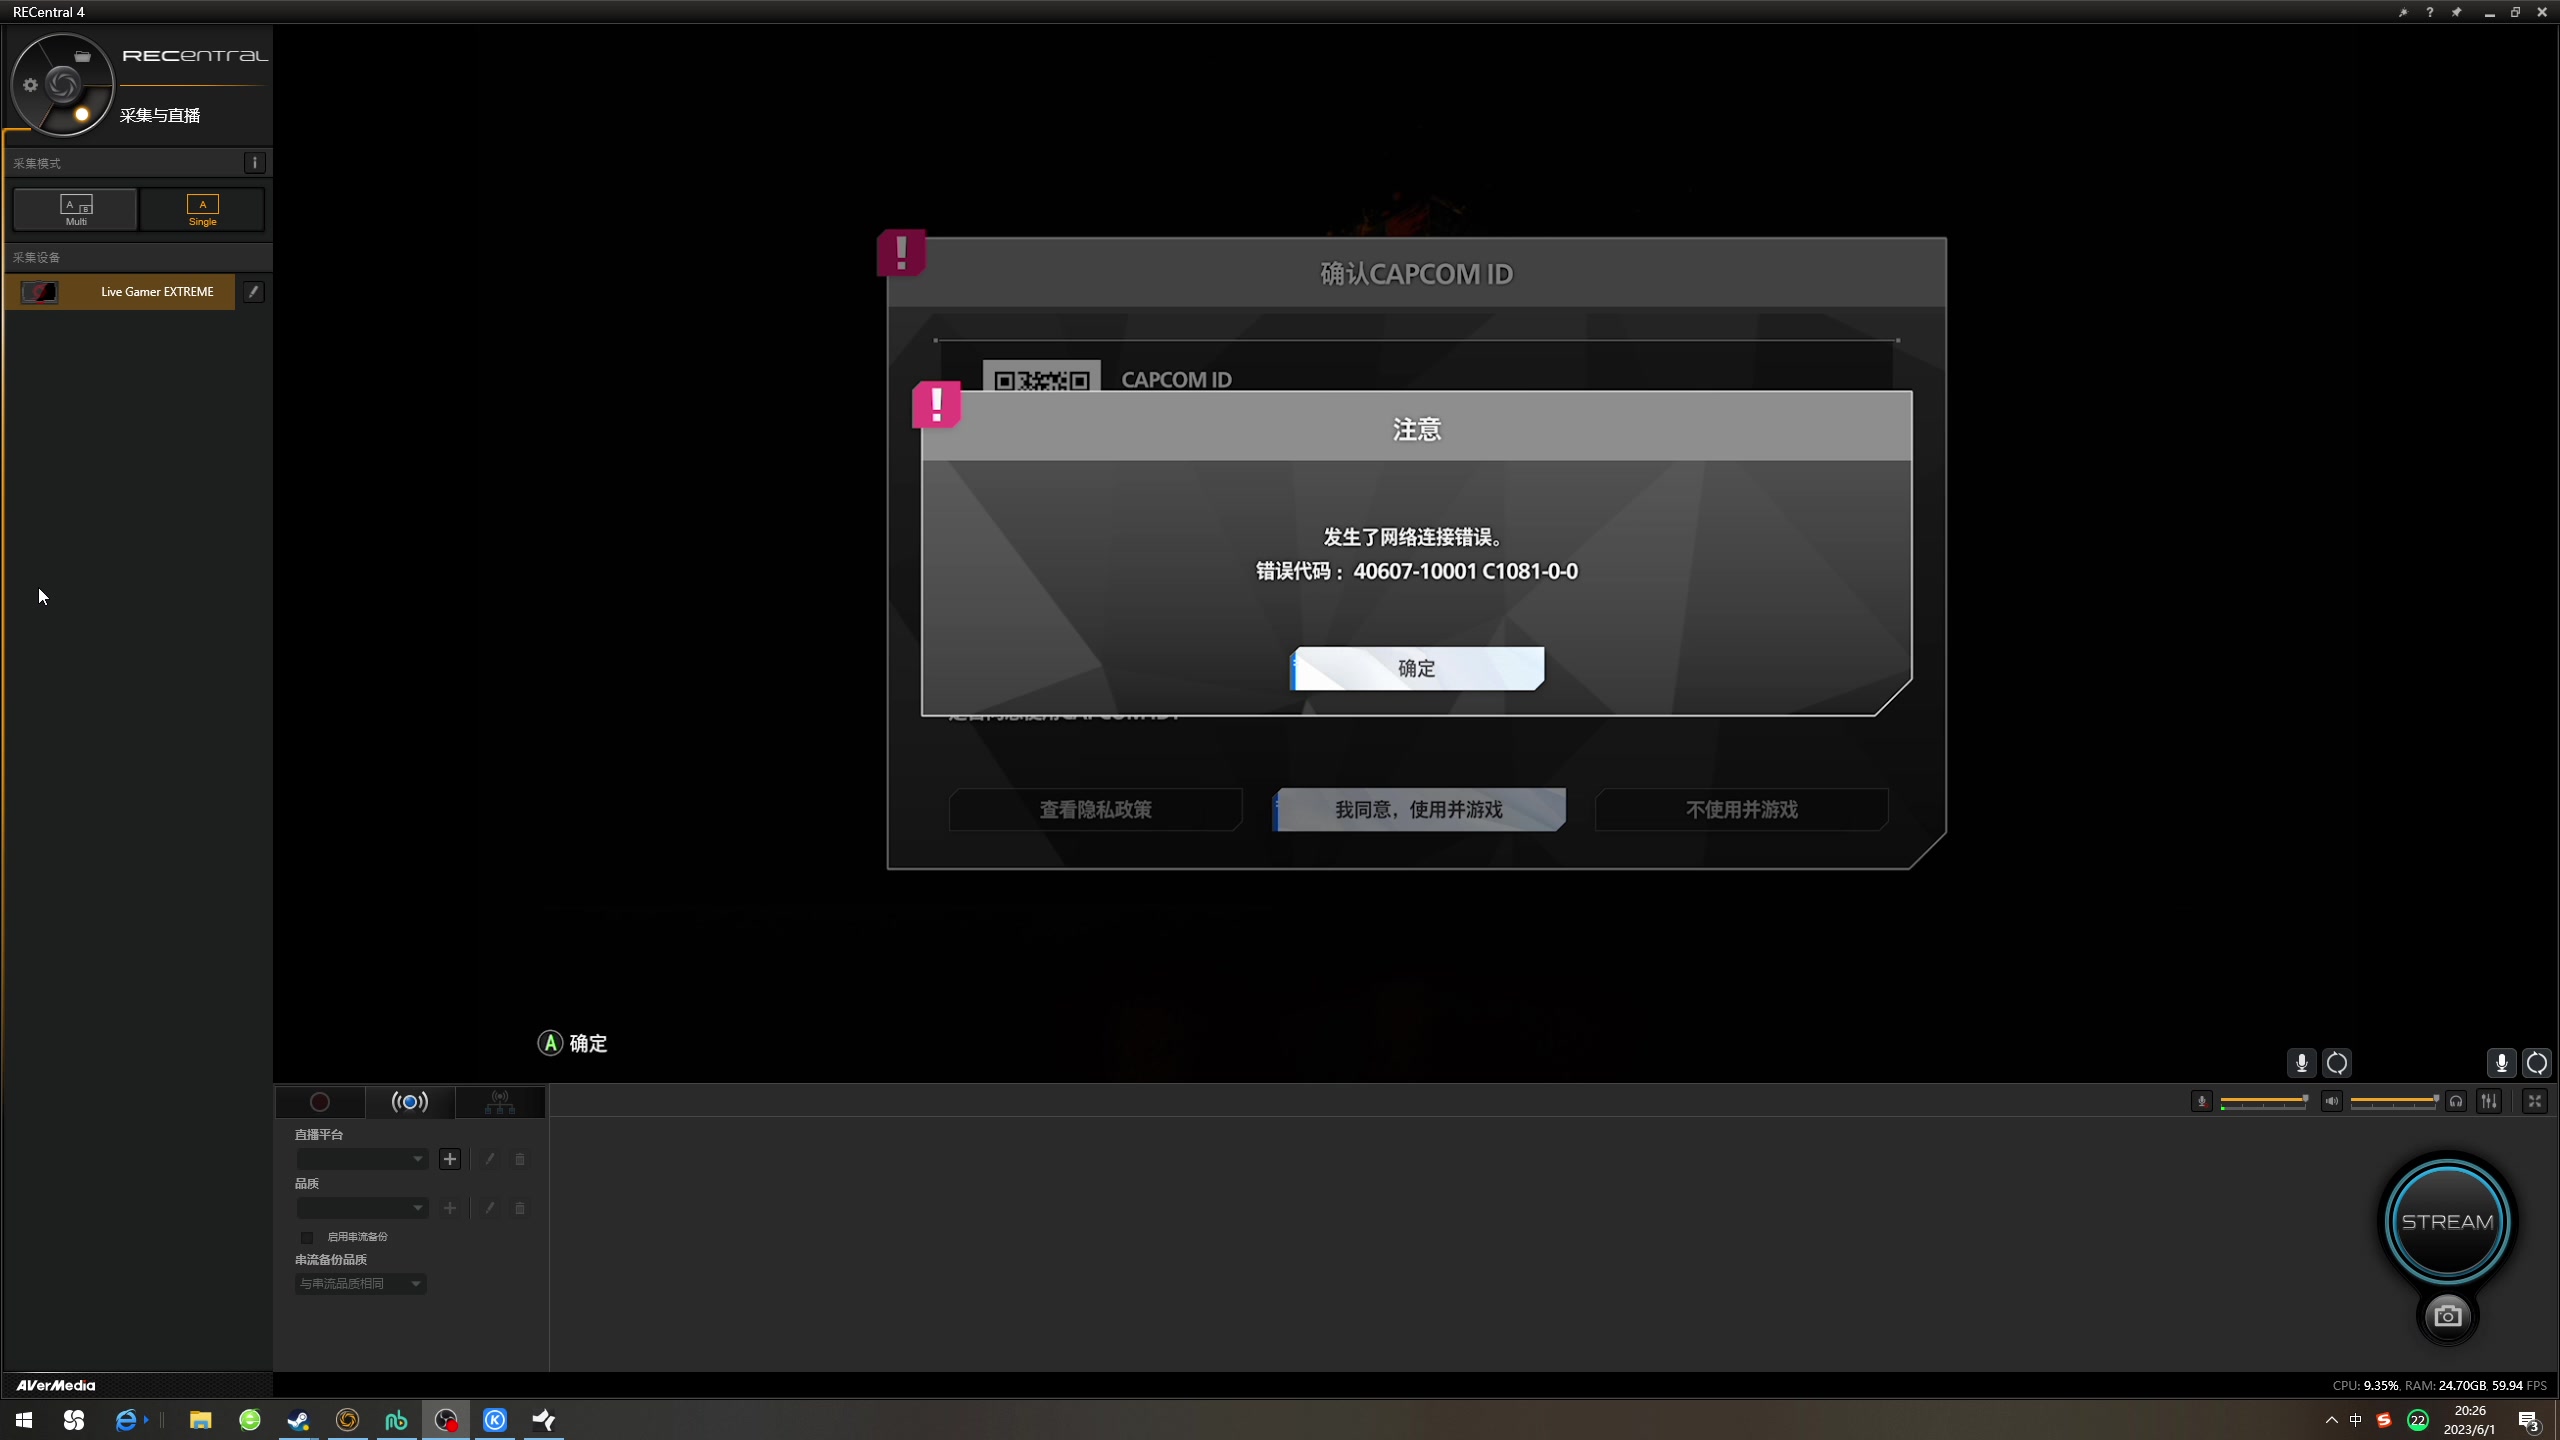The width and height of the screenshot is (2560, 1440).
Task: Switch to the multi-stream tab
Action: tap(500, 1102)
